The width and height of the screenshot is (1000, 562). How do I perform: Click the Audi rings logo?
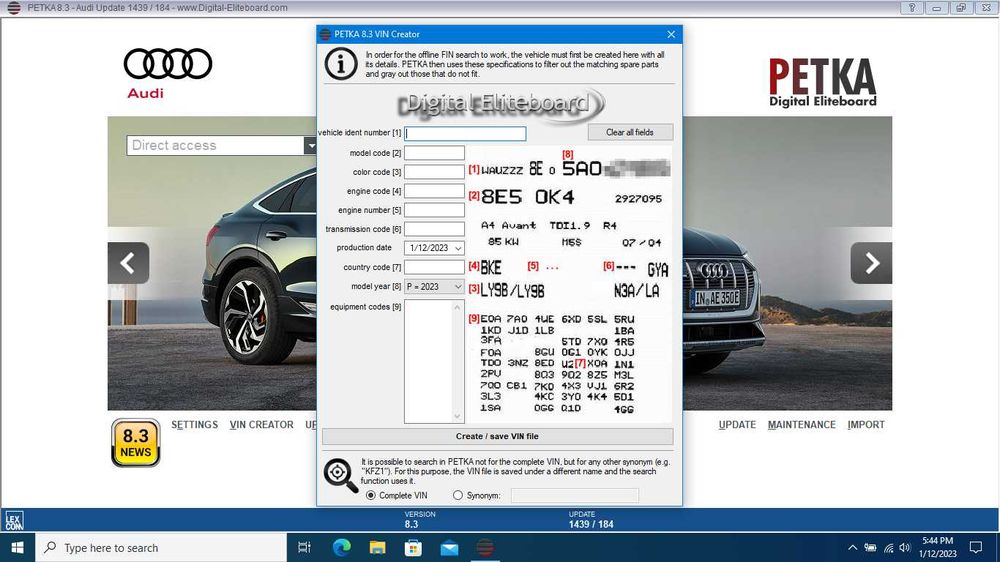(168, 64)
